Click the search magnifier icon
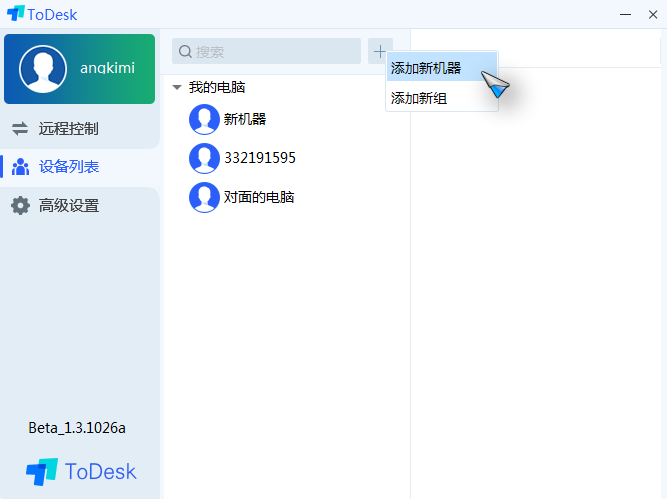Viewport: 667px width, 499px height. pyautogui.click(x=185, y=51)
